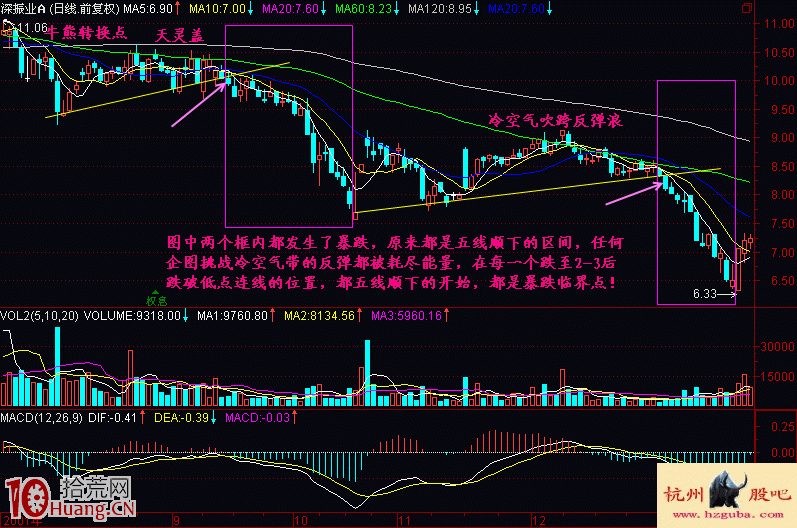Select the 深振业A (日线.前复权) chart title
Image resolution: width=797 pixels, height=528 pixels.
click(60, 9)
